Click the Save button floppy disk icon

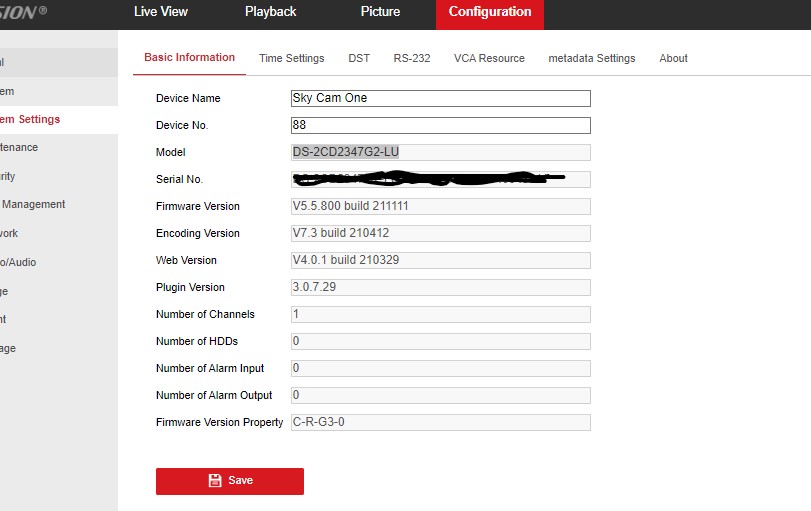[x=214, y=481]
